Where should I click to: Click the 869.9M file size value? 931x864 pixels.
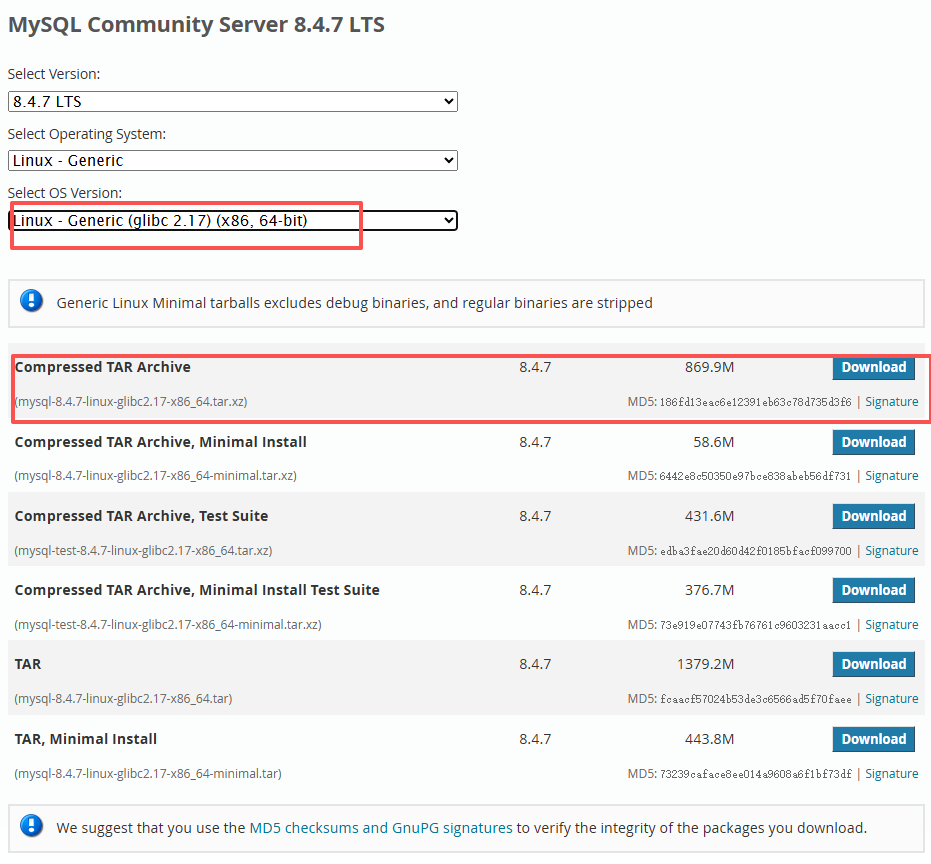709,367
